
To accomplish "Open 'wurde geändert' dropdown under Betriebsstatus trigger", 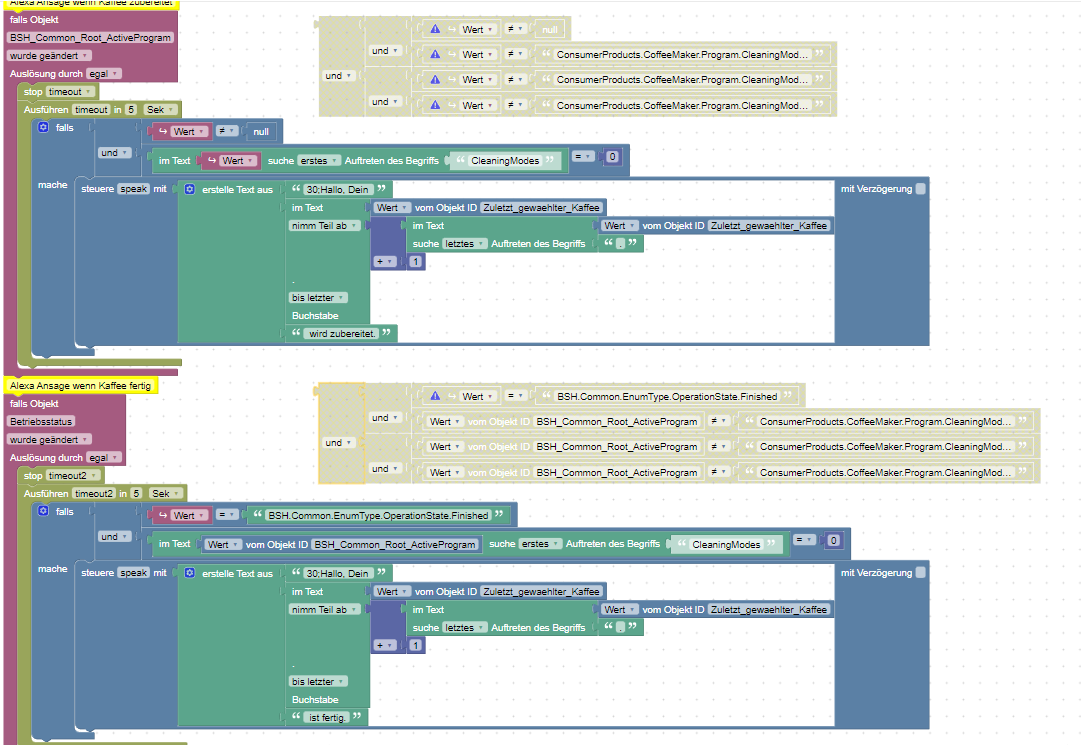I will tap(49, 440).
